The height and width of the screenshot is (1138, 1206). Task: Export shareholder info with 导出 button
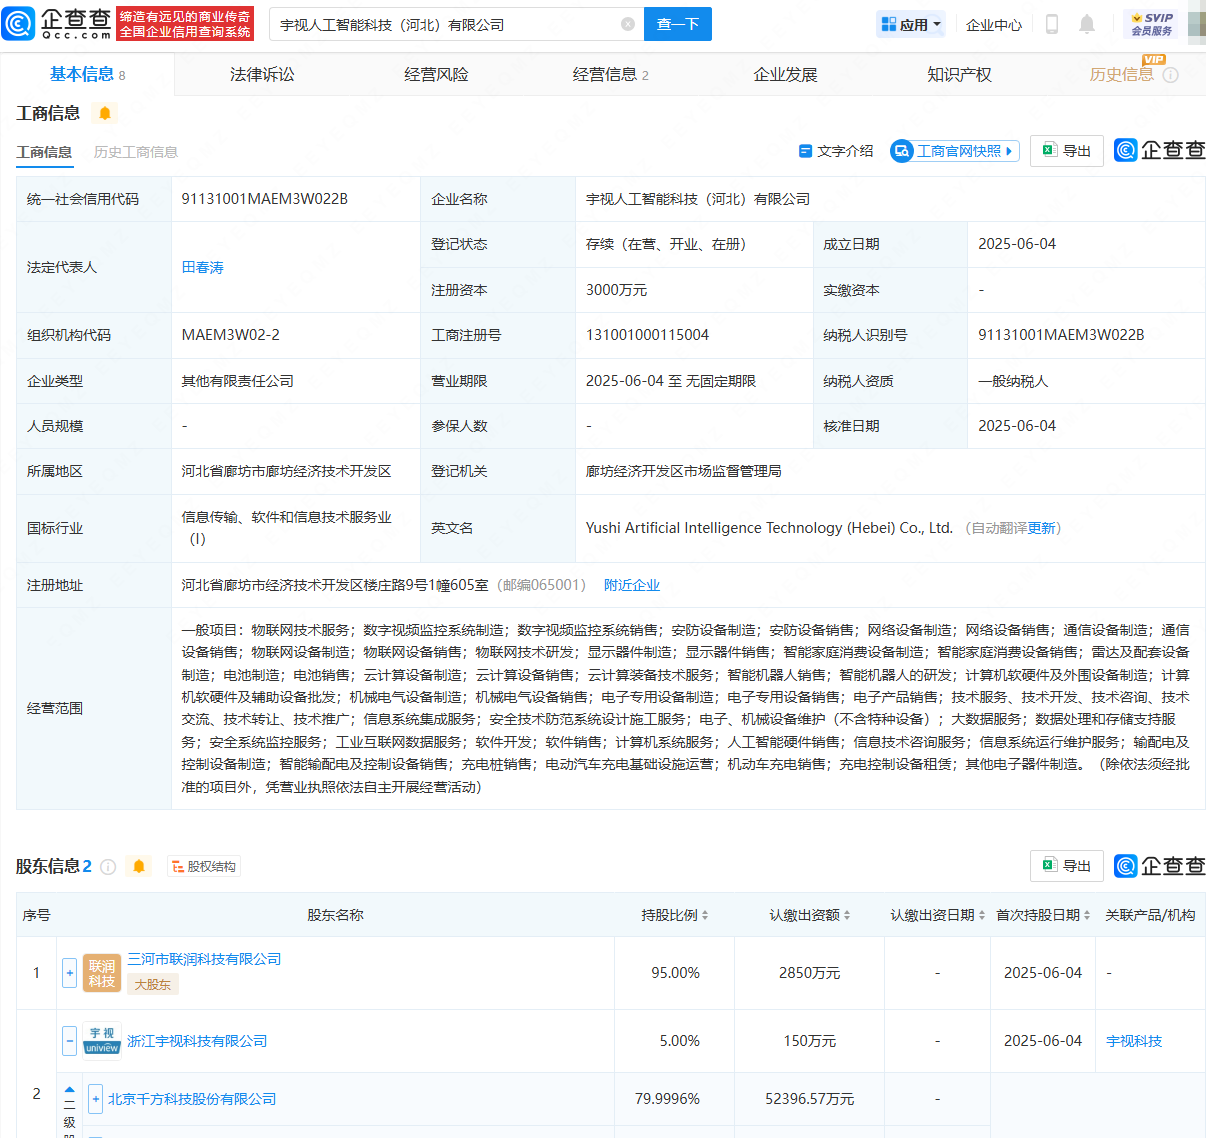point(1067,865)
